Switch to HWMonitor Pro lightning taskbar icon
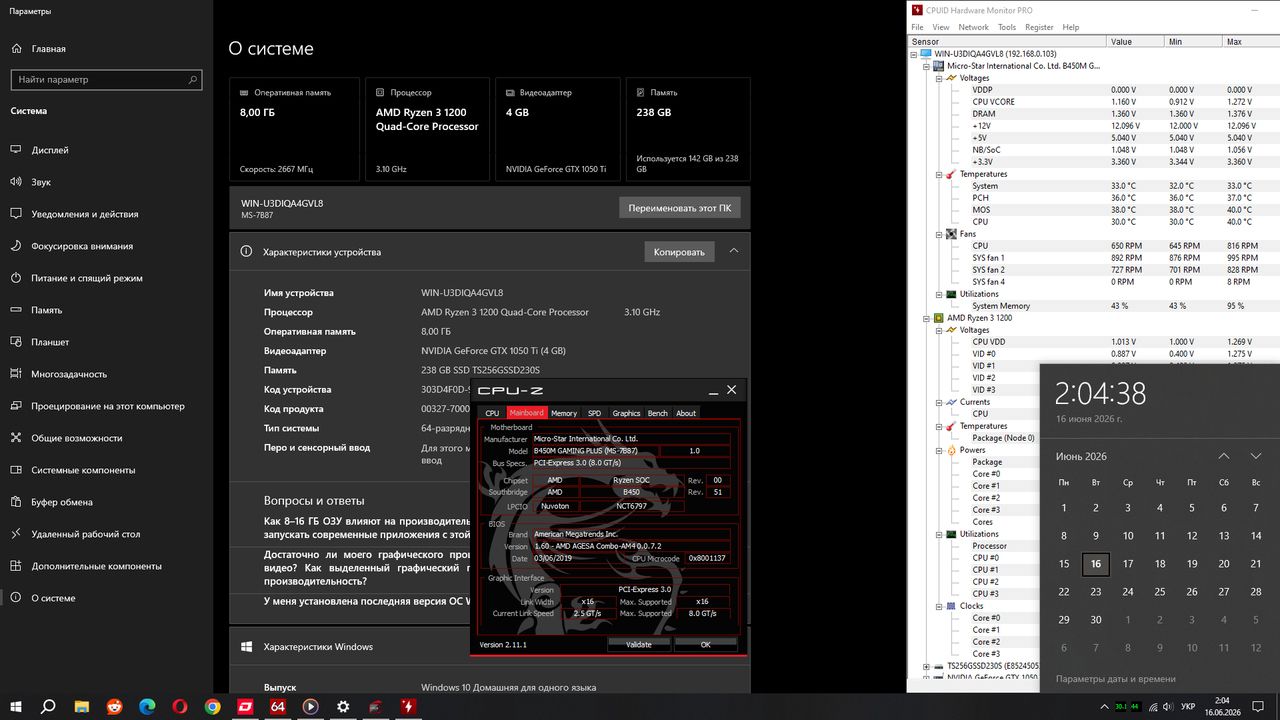 click(x=408, y=707)
